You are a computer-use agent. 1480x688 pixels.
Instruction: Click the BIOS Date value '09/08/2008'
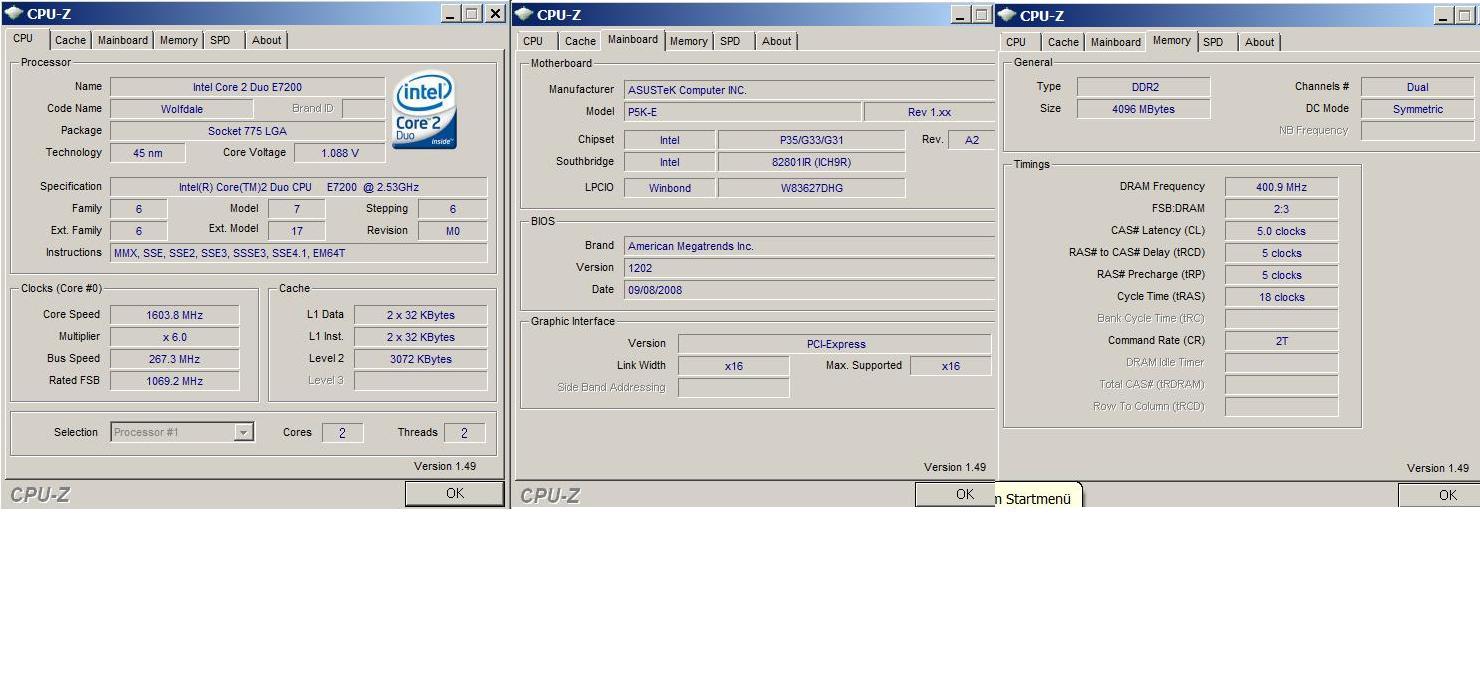coord(809,290)
